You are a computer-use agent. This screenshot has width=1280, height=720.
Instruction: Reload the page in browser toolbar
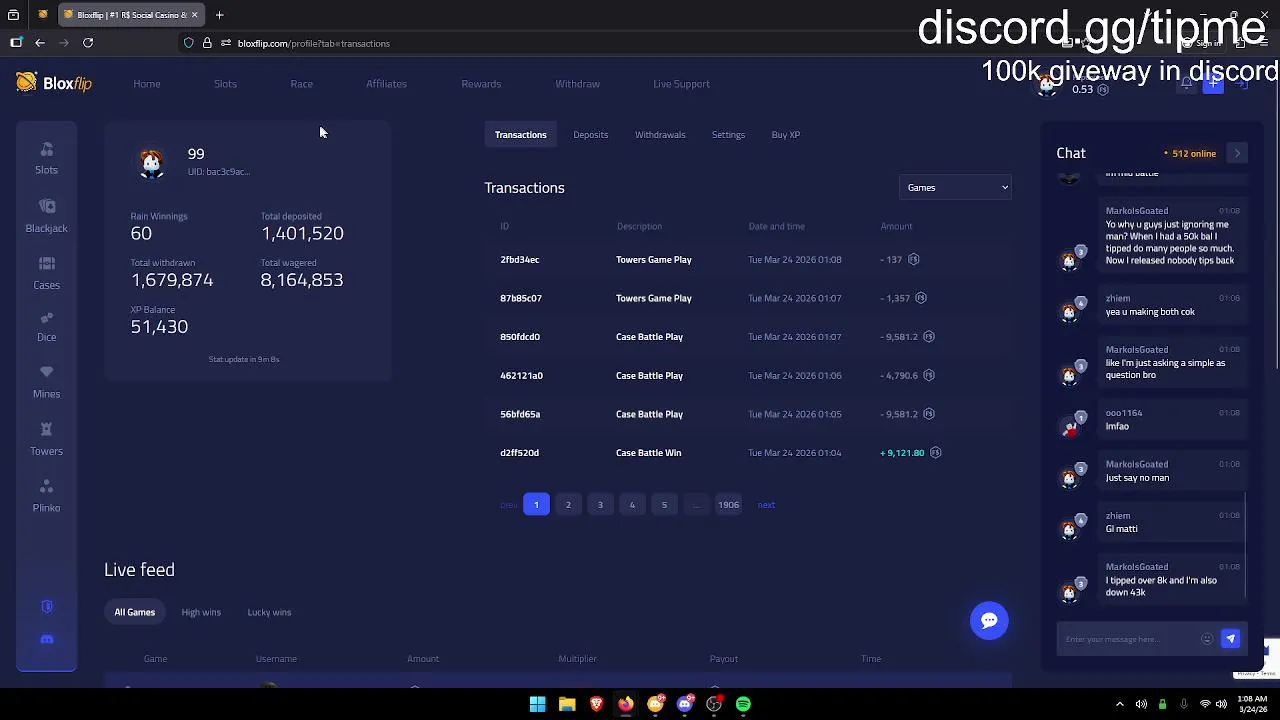88,43
